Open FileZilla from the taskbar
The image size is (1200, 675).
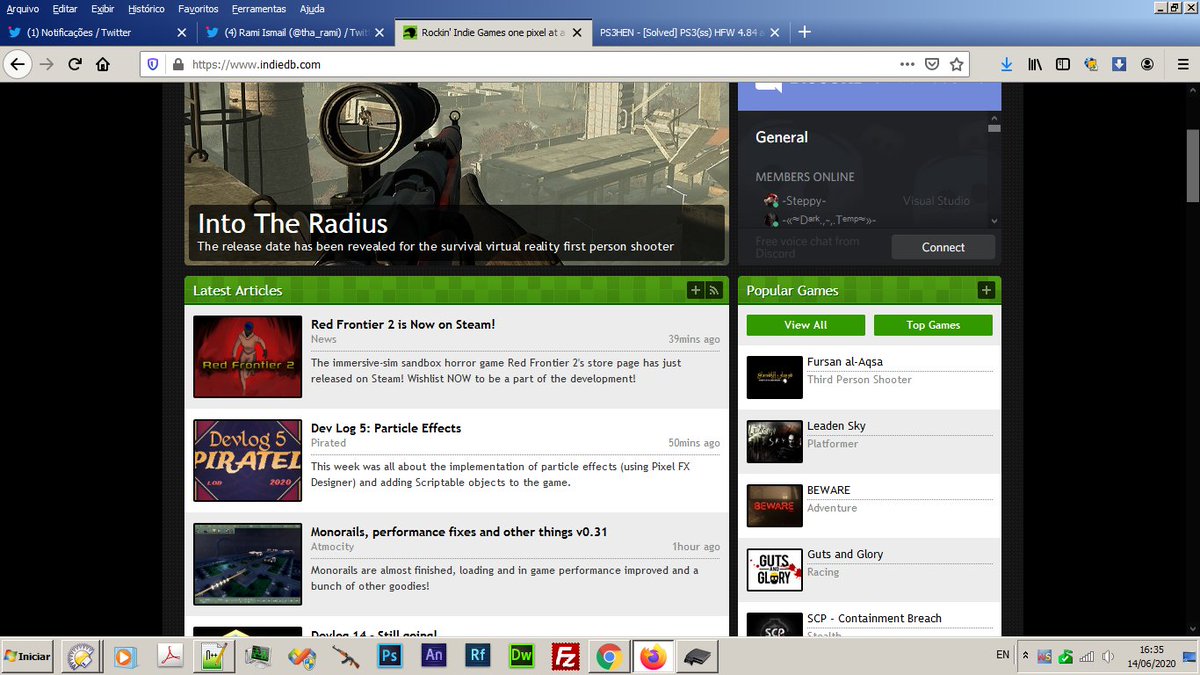(567, 656)
